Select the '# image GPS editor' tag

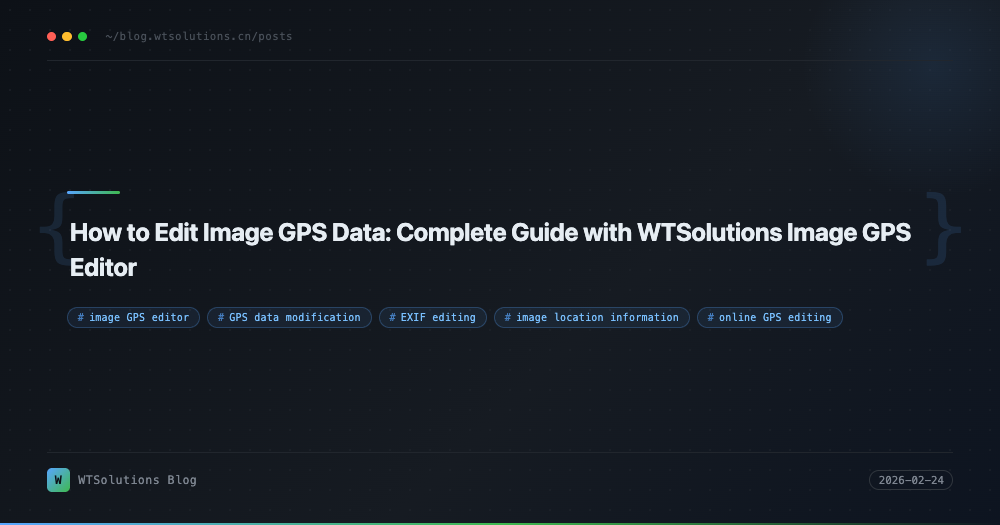pos(133,317)
